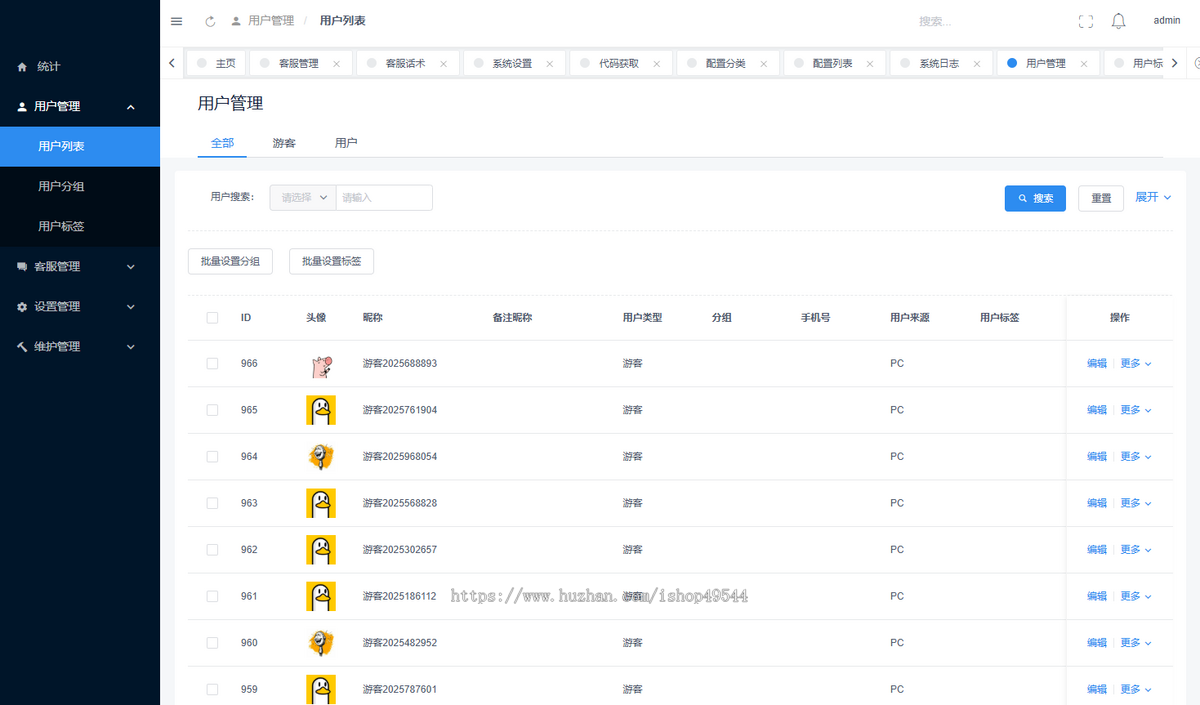This screenshot has height=705, width=1200.
Task: Close the active 用户管理 tab
Action: coord(1085,63)
